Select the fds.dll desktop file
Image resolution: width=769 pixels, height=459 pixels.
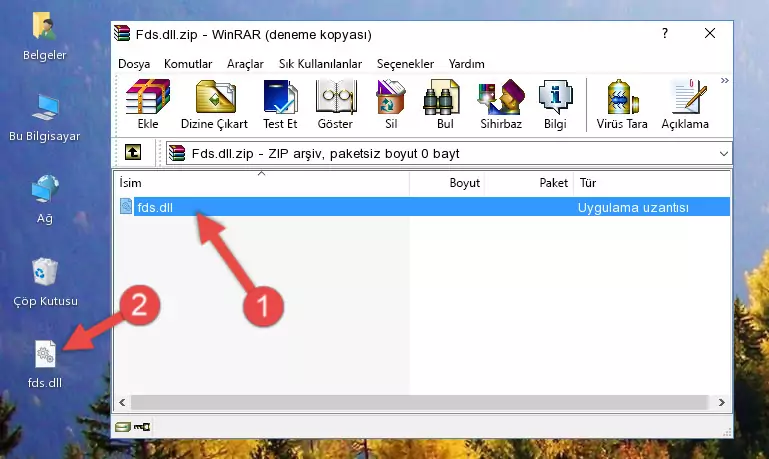point(45,364)
